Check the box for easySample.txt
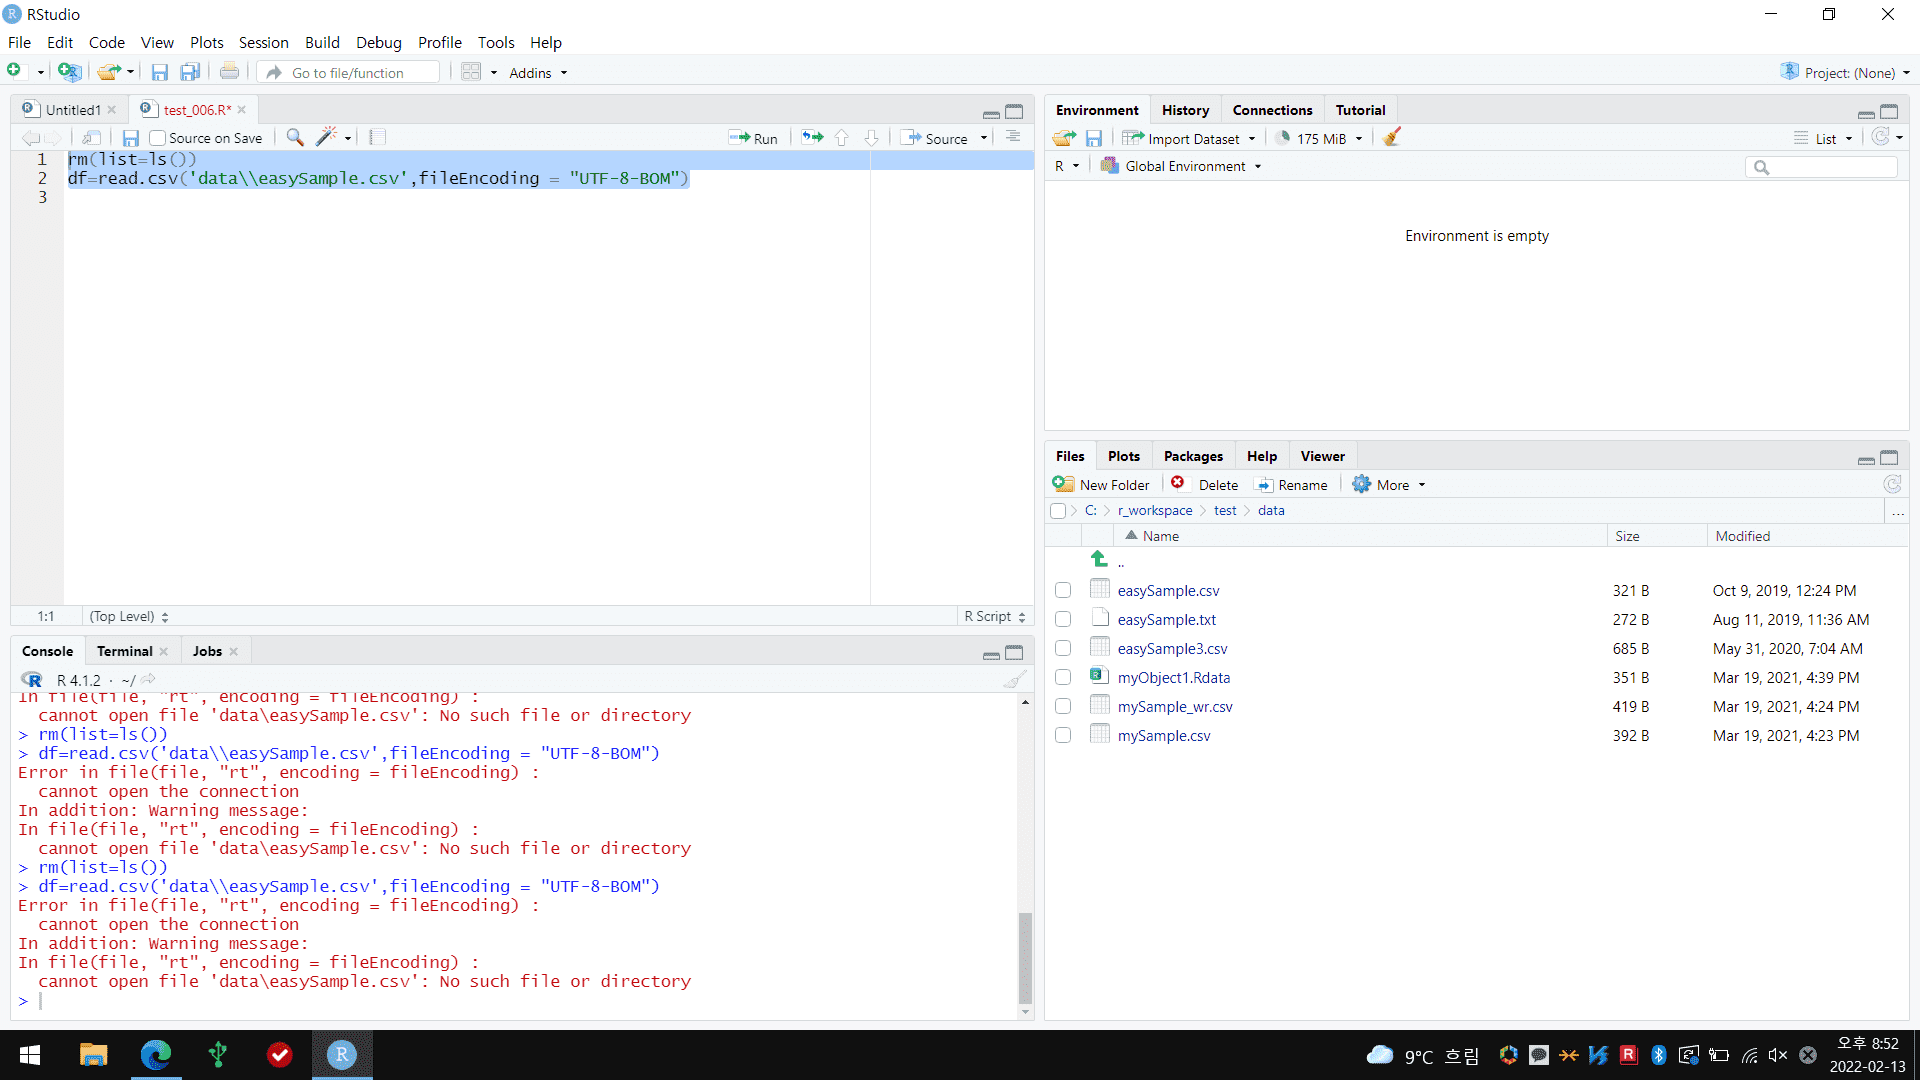The image size is (1920, 1080). click(1063, 620)
